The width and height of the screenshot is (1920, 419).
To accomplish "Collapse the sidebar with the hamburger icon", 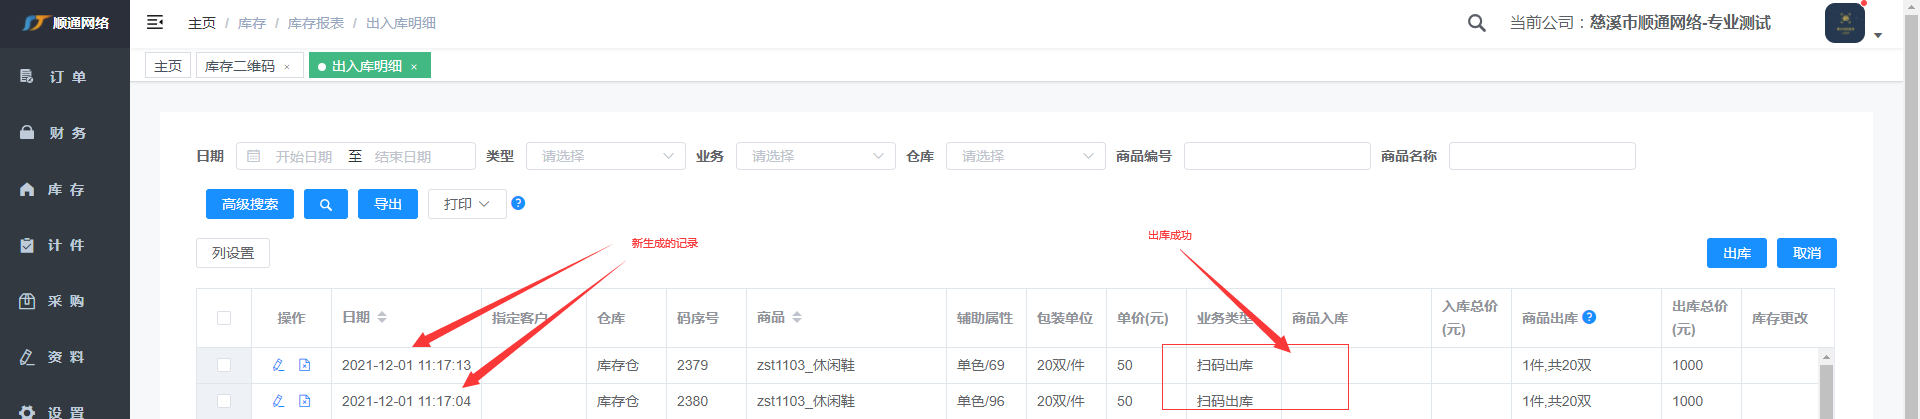I will (x=155, y=22).
